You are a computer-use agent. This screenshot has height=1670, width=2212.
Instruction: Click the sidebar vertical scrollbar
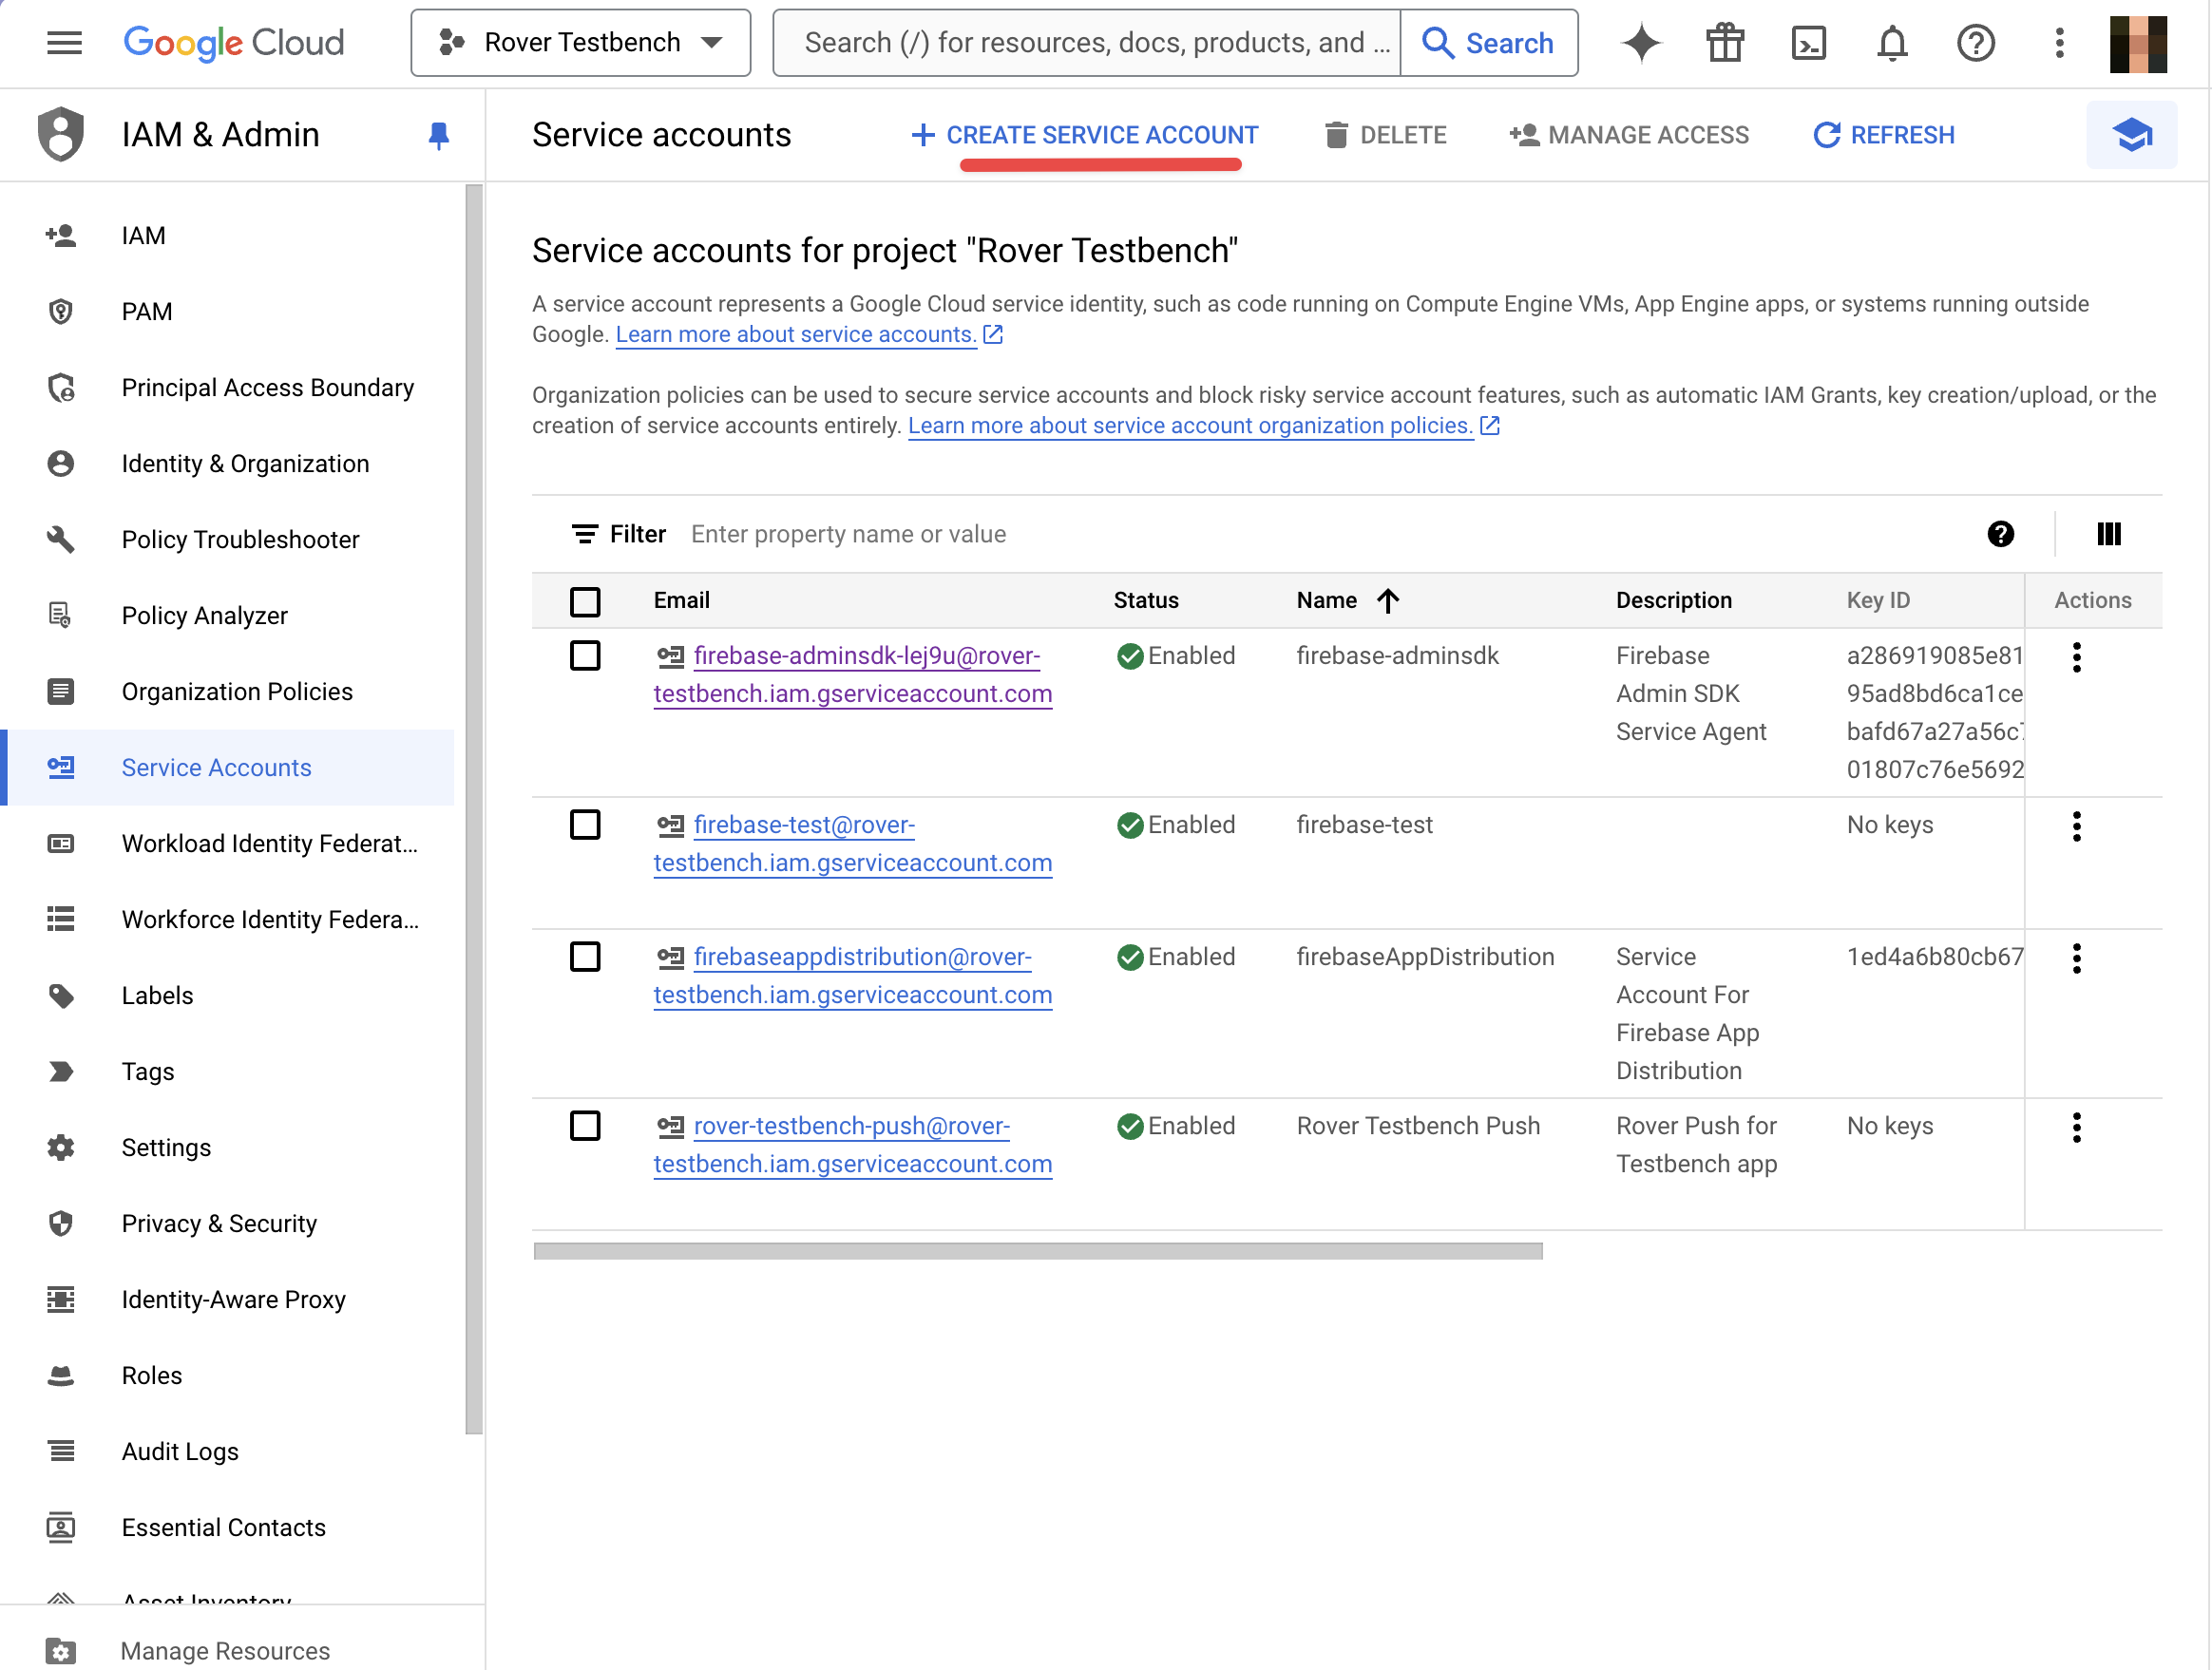[x=474, y=809]
